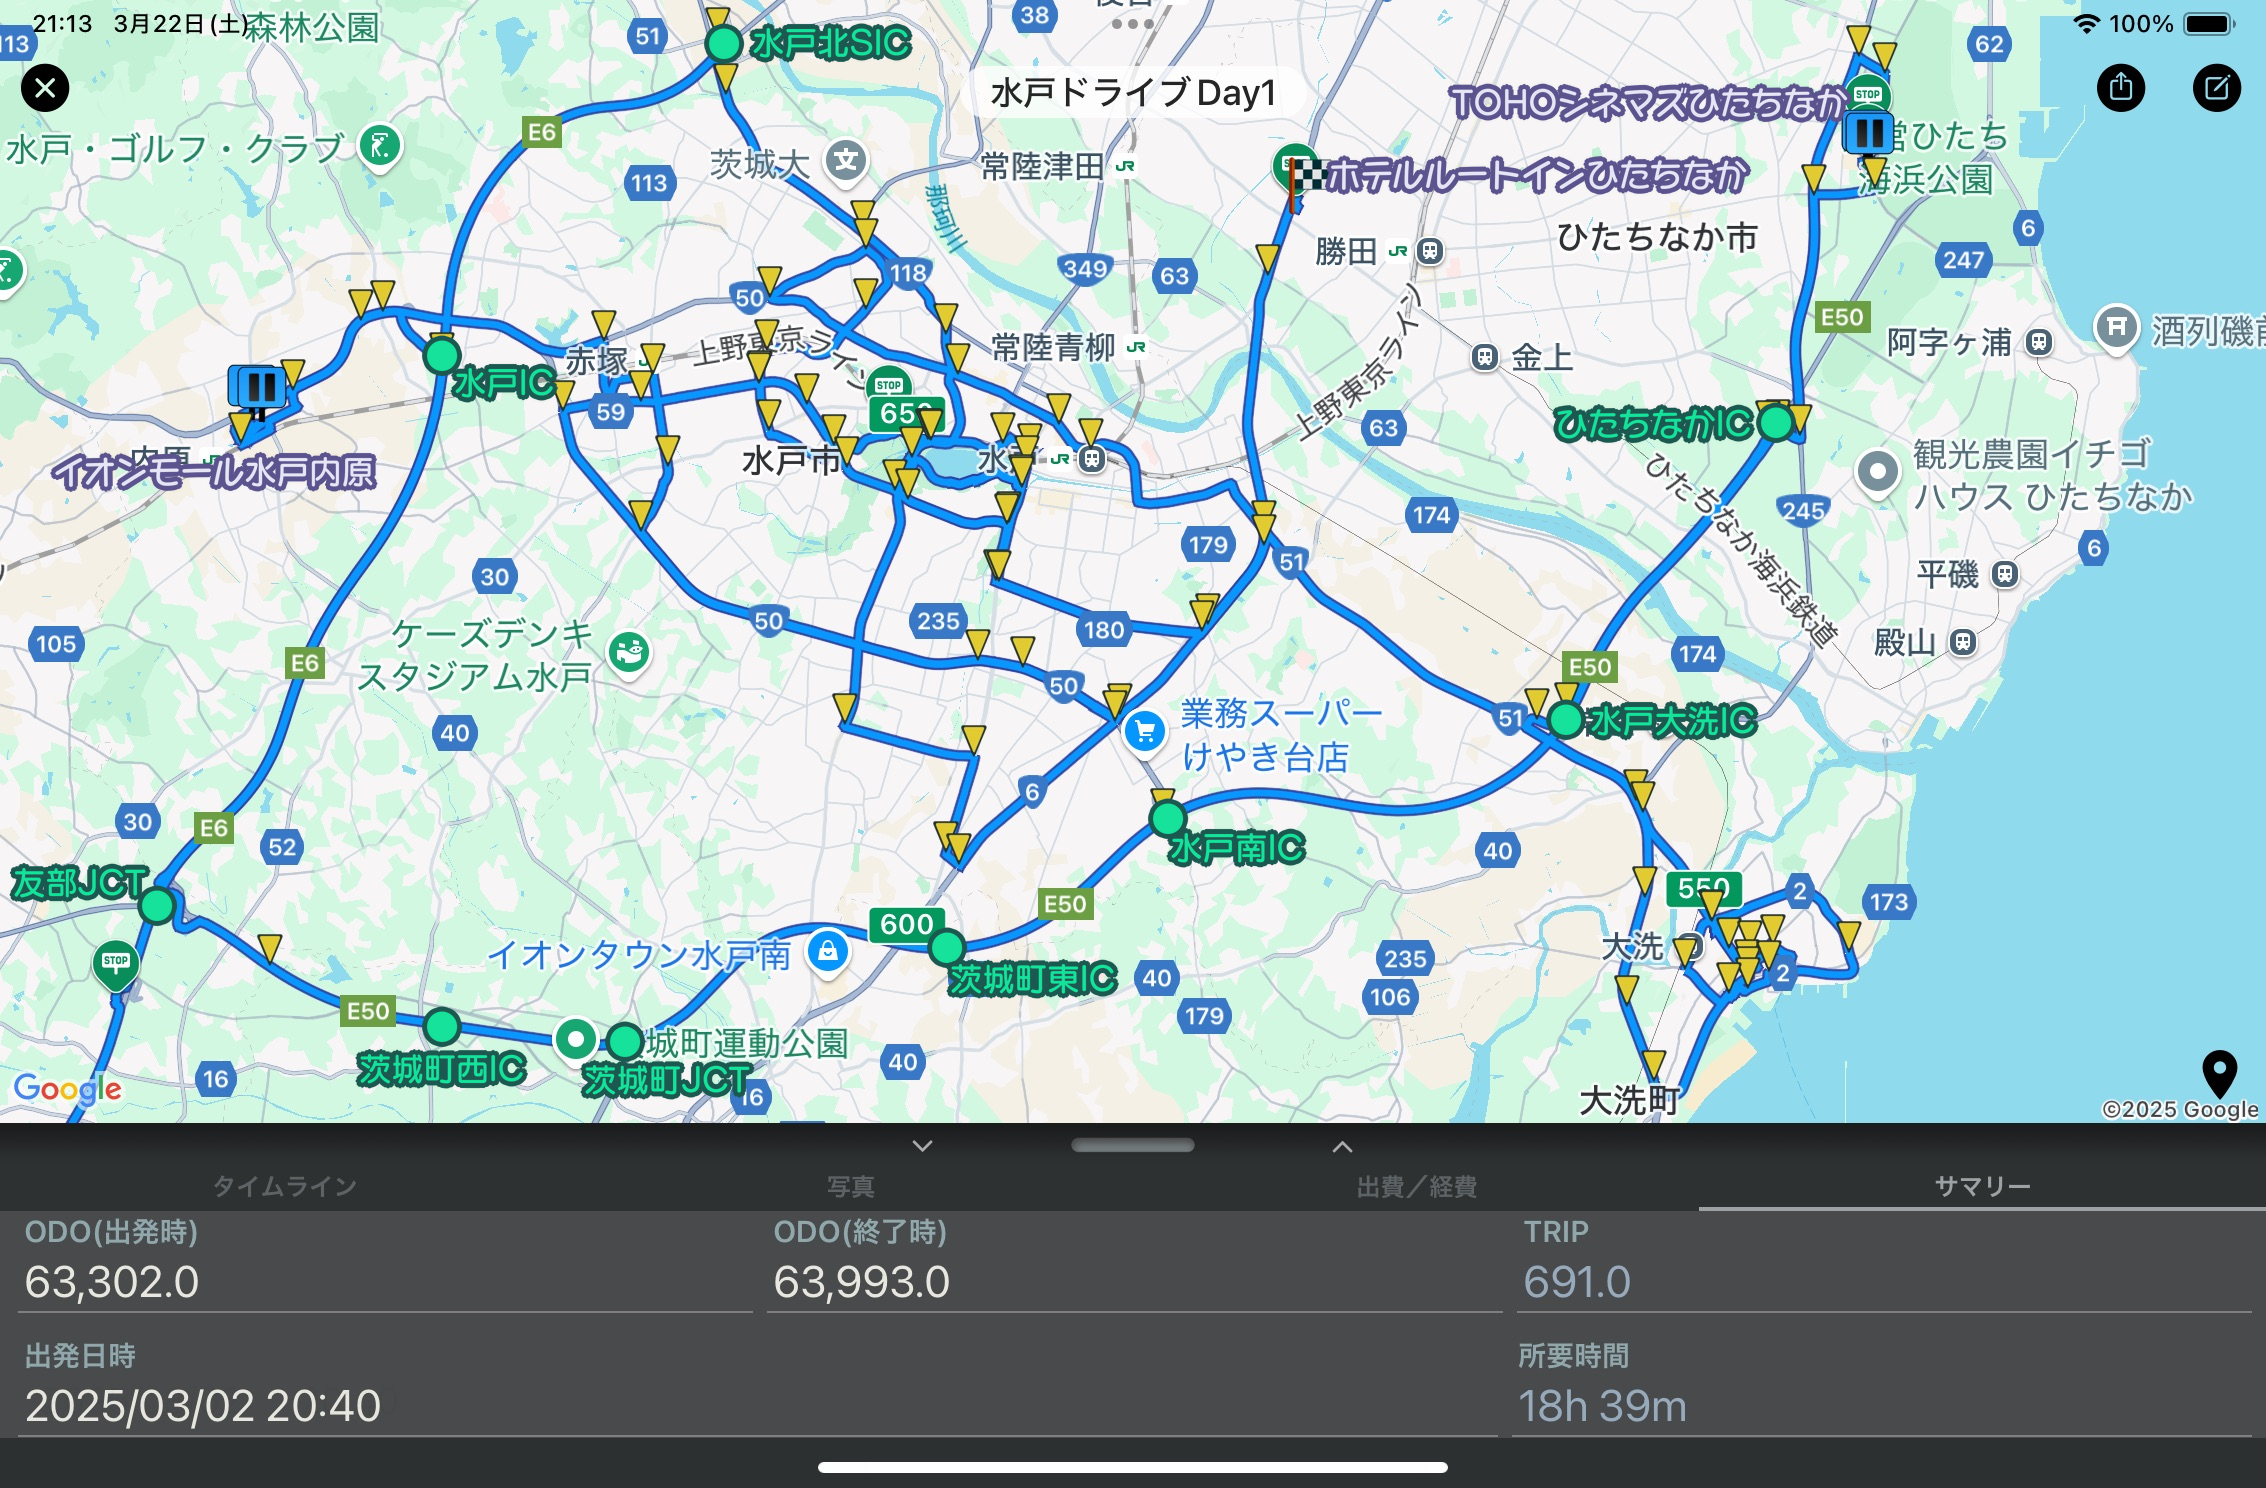The image size is (2266, 1488).
Task: Tap the Wi-Fi icon in status bar
Action: tap(2085, 23)
